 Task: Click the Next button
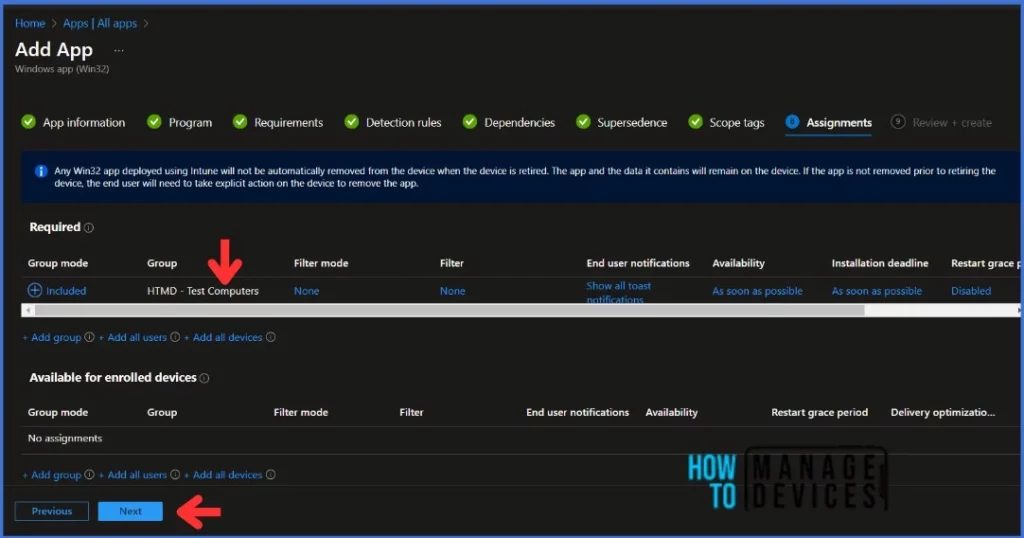[x=130, y=511]
